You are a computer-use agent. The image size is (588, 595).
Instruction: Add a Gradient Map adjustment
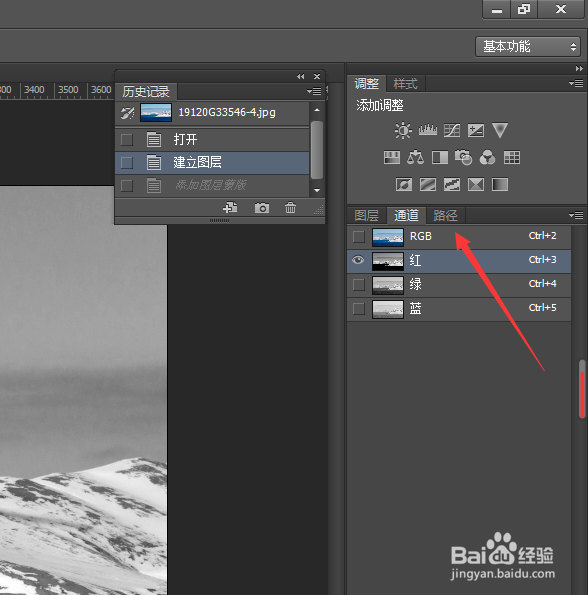(x=500, y=185)
